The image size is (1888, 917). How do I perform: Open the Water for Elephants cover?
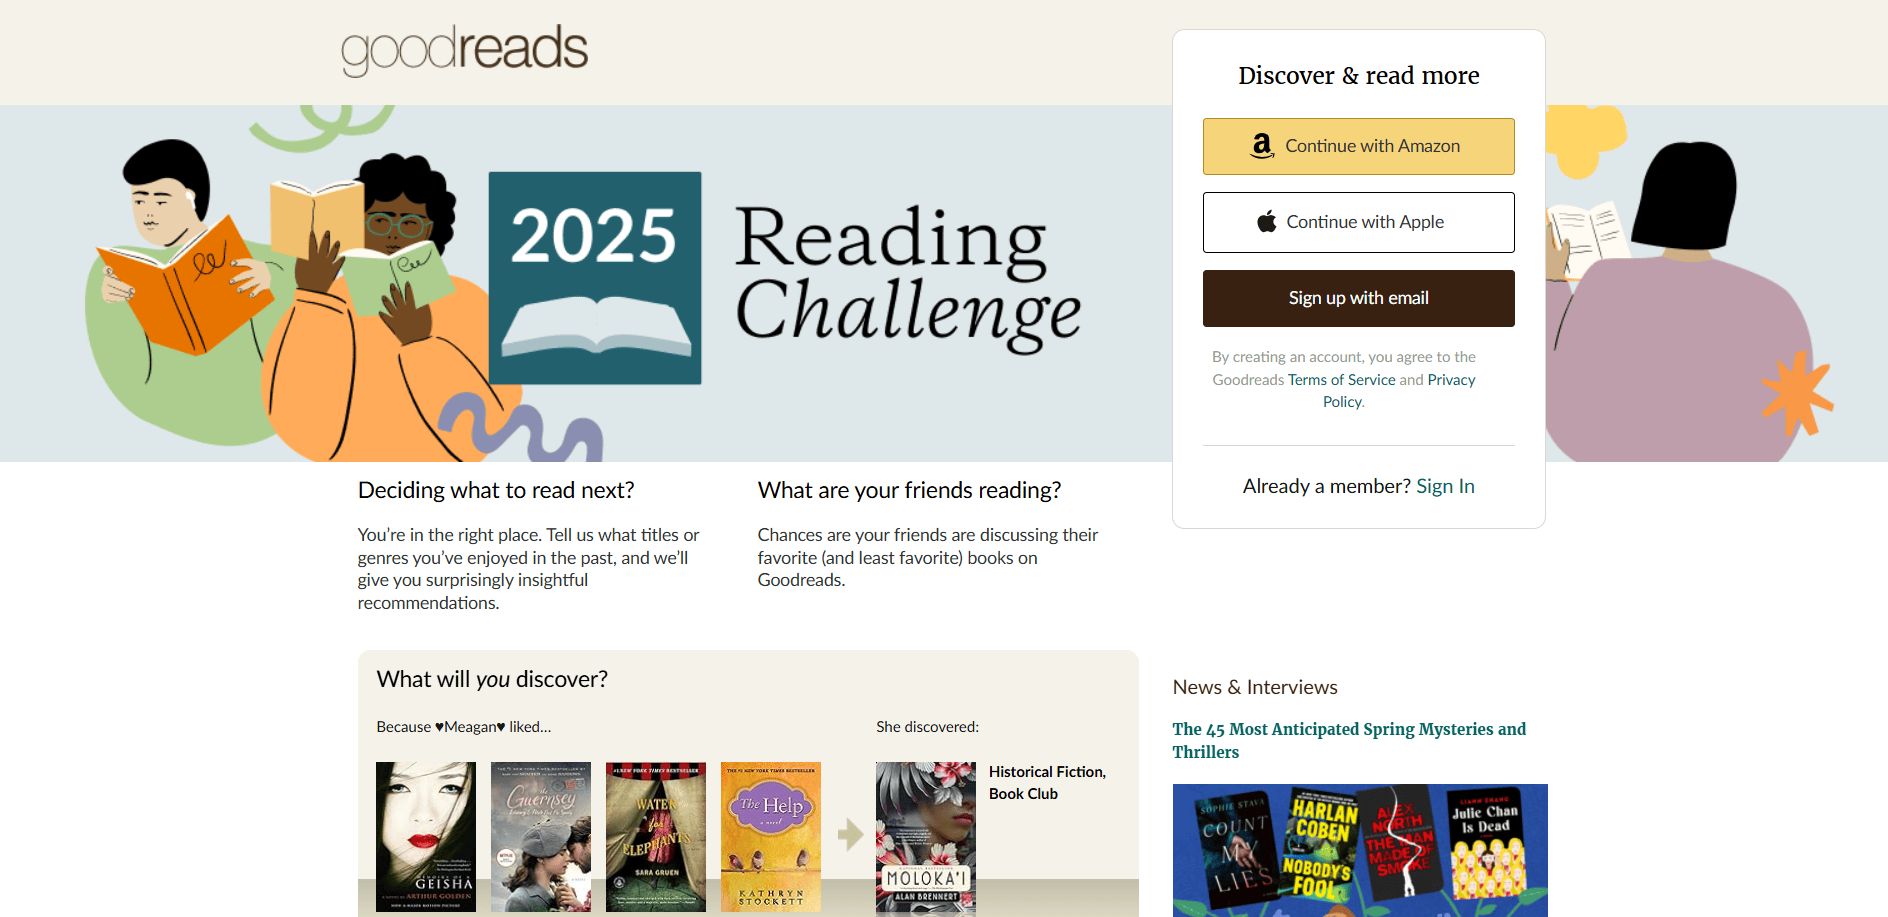click(656, 837)
